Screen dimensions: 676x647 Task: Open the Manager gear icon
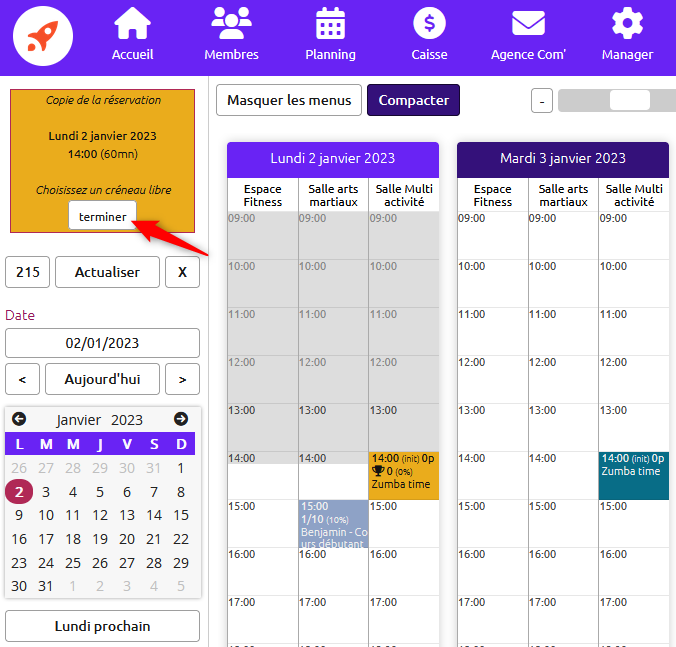(x=627, y=24)
